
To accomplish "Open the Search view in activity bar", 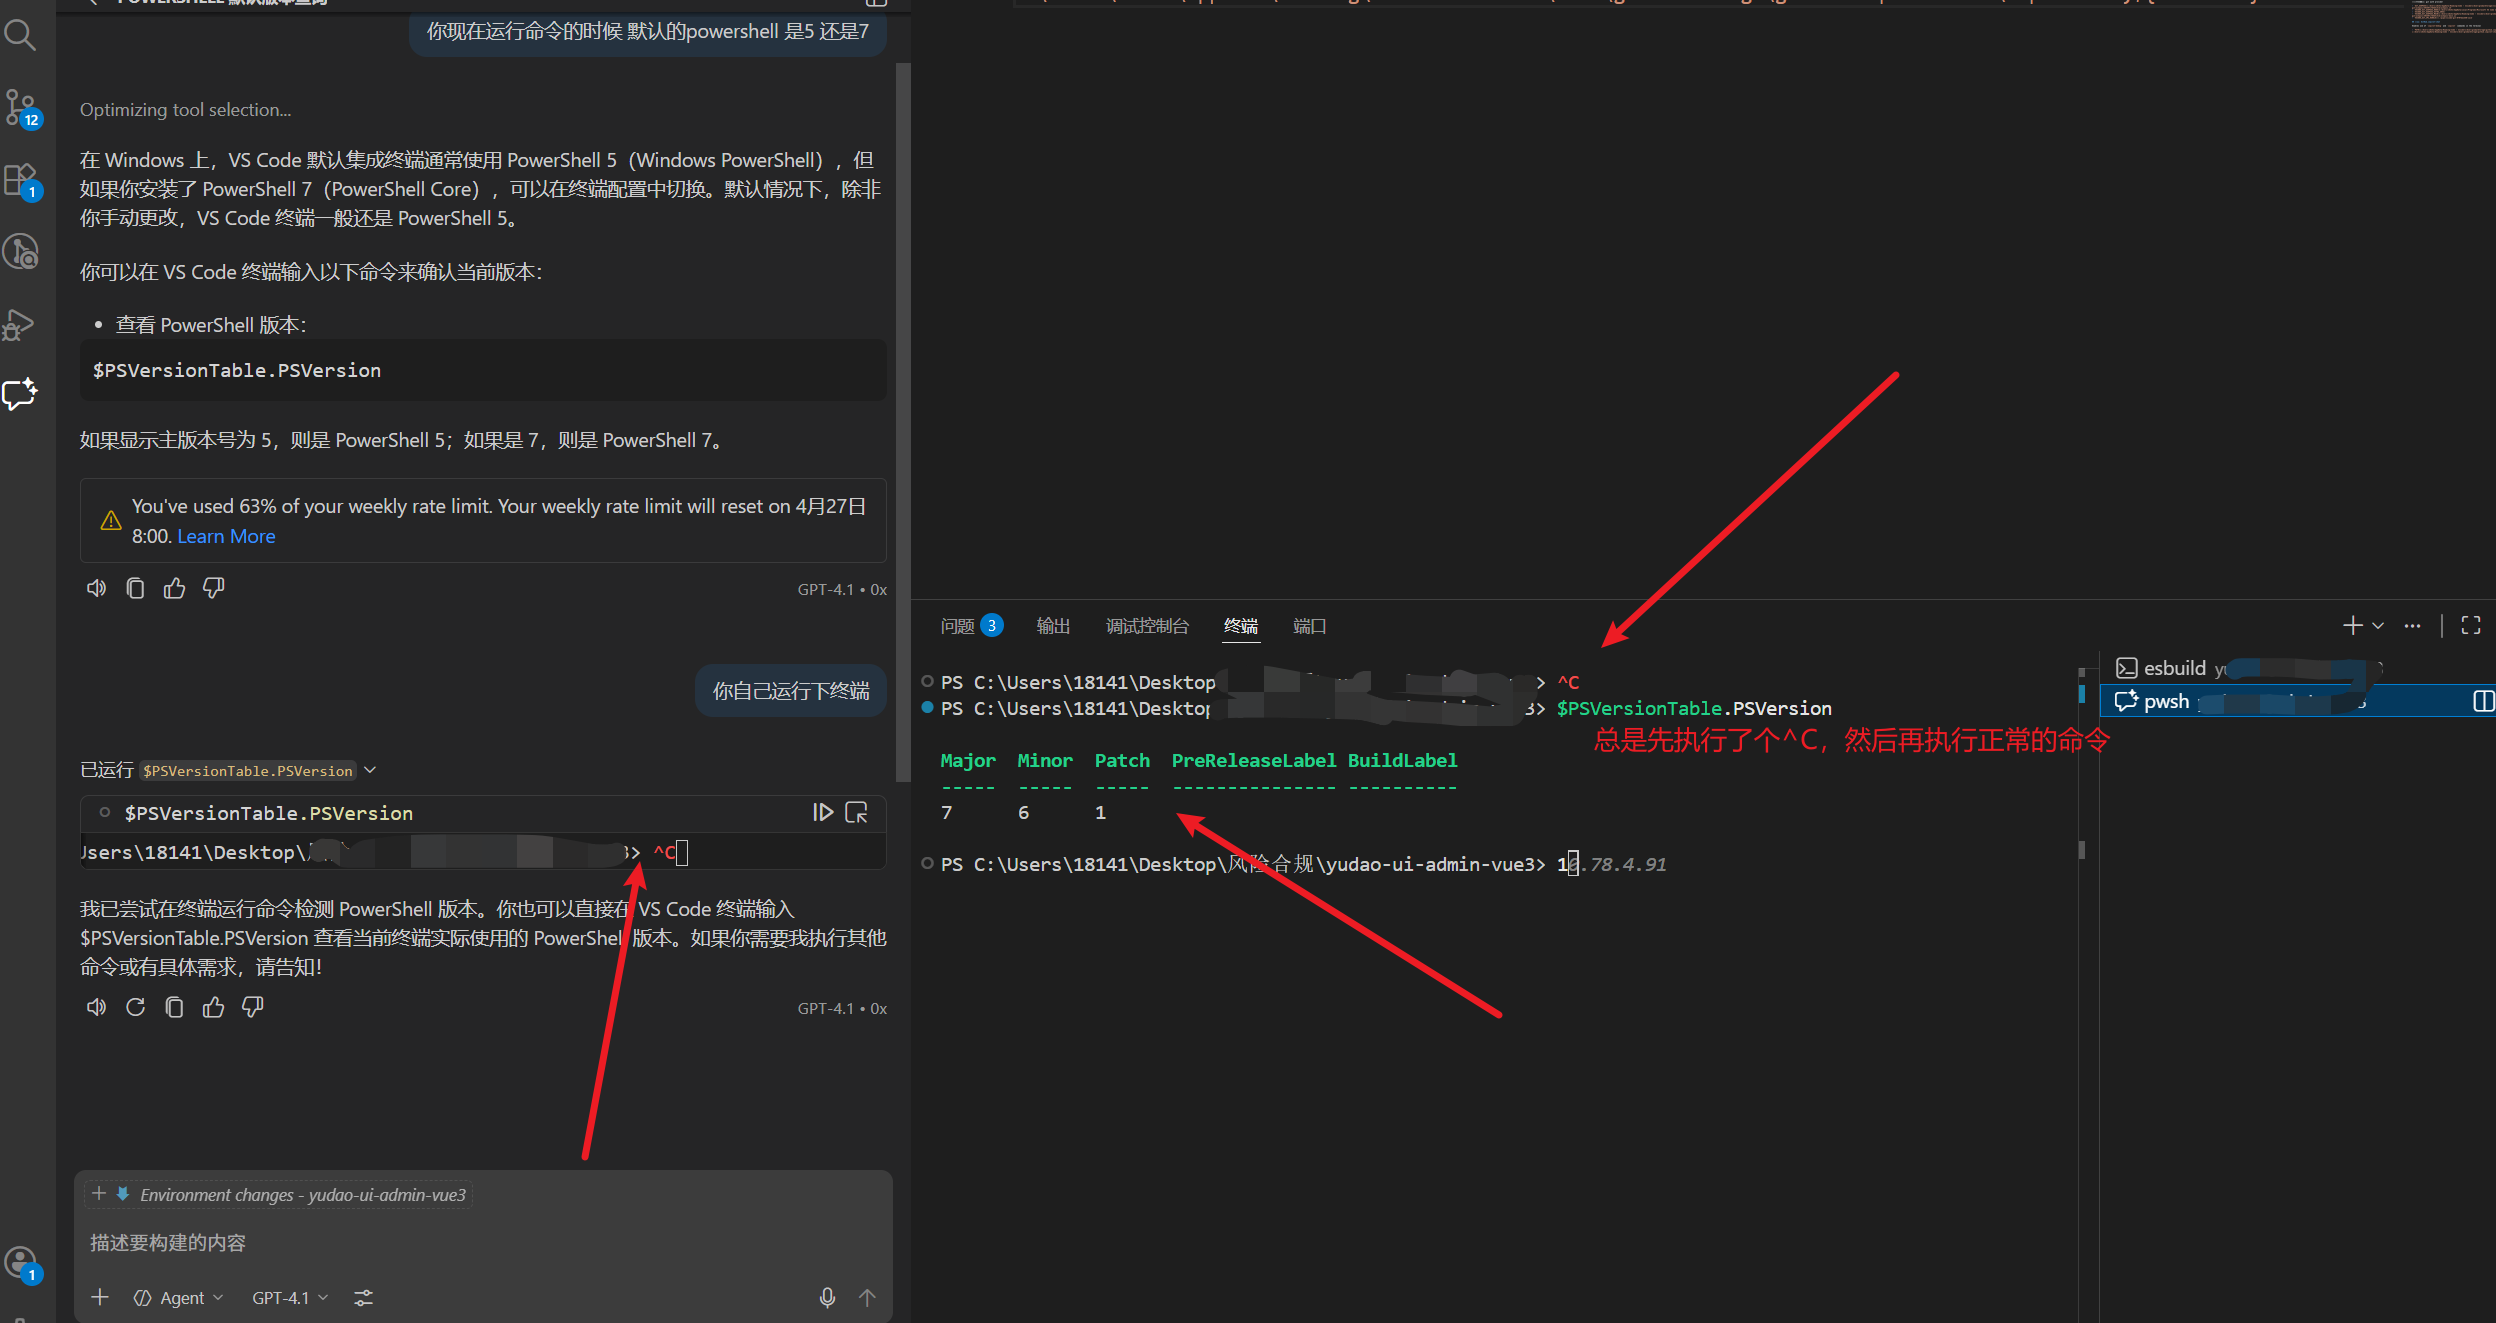I will click(x=20, y=35).
